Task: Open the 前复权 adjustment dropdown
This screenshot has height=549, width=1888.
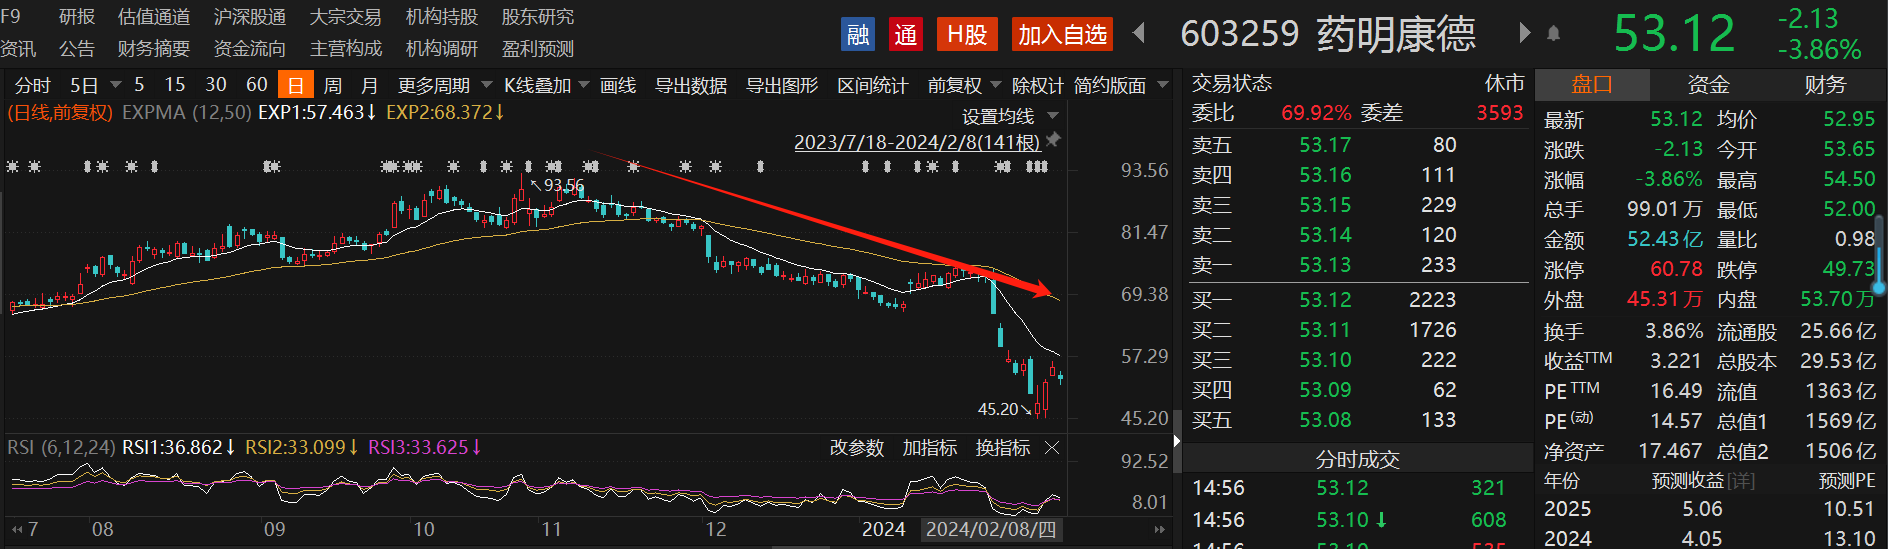Action: point(964,85)
